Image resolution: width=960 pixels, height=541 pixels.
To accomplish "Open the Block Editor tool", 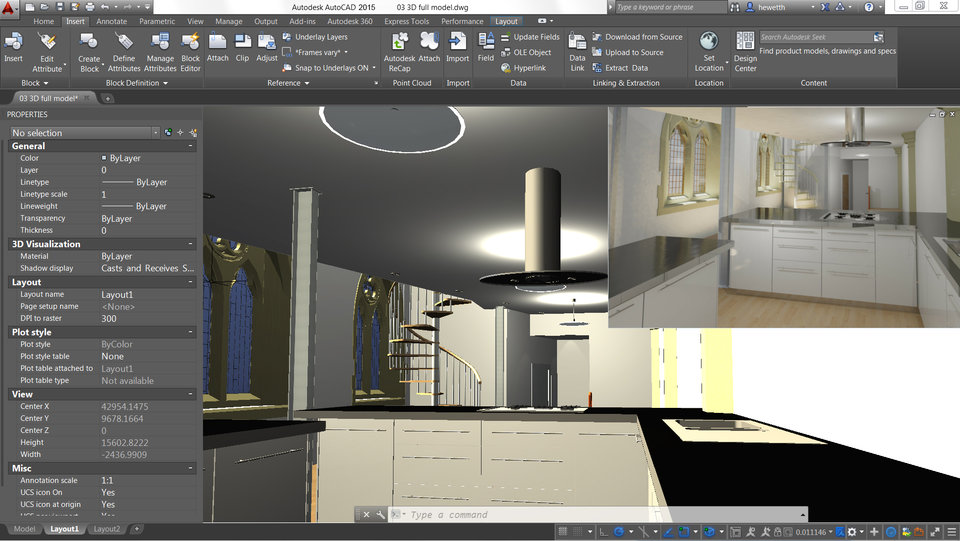I will [190, 43].
